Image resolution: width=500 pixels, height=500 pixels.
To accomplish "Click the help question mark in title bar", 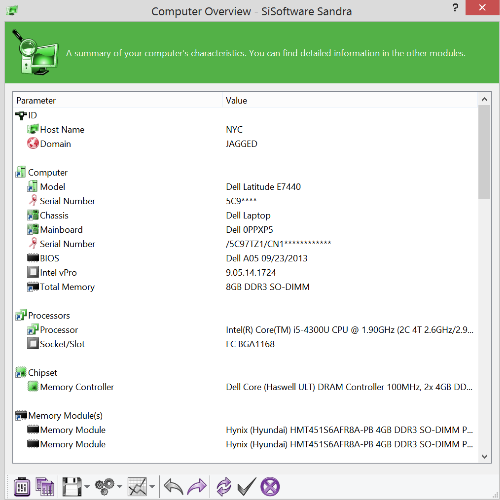I will pos(455,7).
